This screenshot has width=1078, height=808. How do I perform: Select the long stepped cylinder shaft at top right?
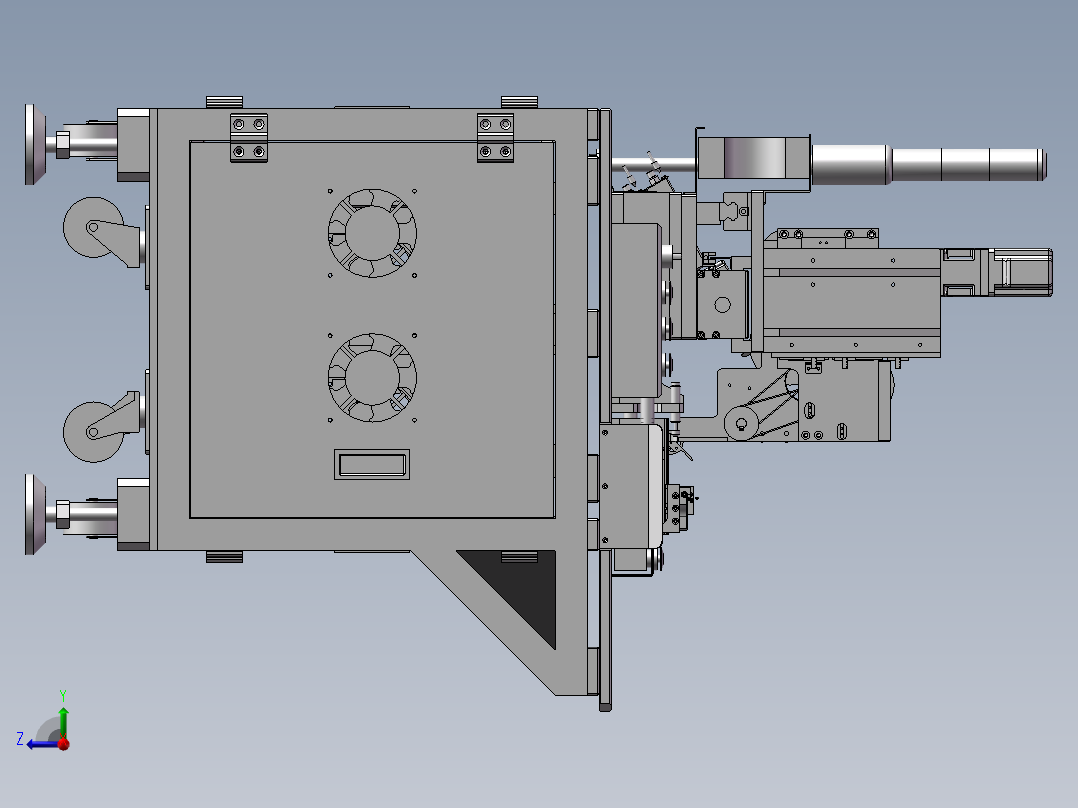pos(928,164)
